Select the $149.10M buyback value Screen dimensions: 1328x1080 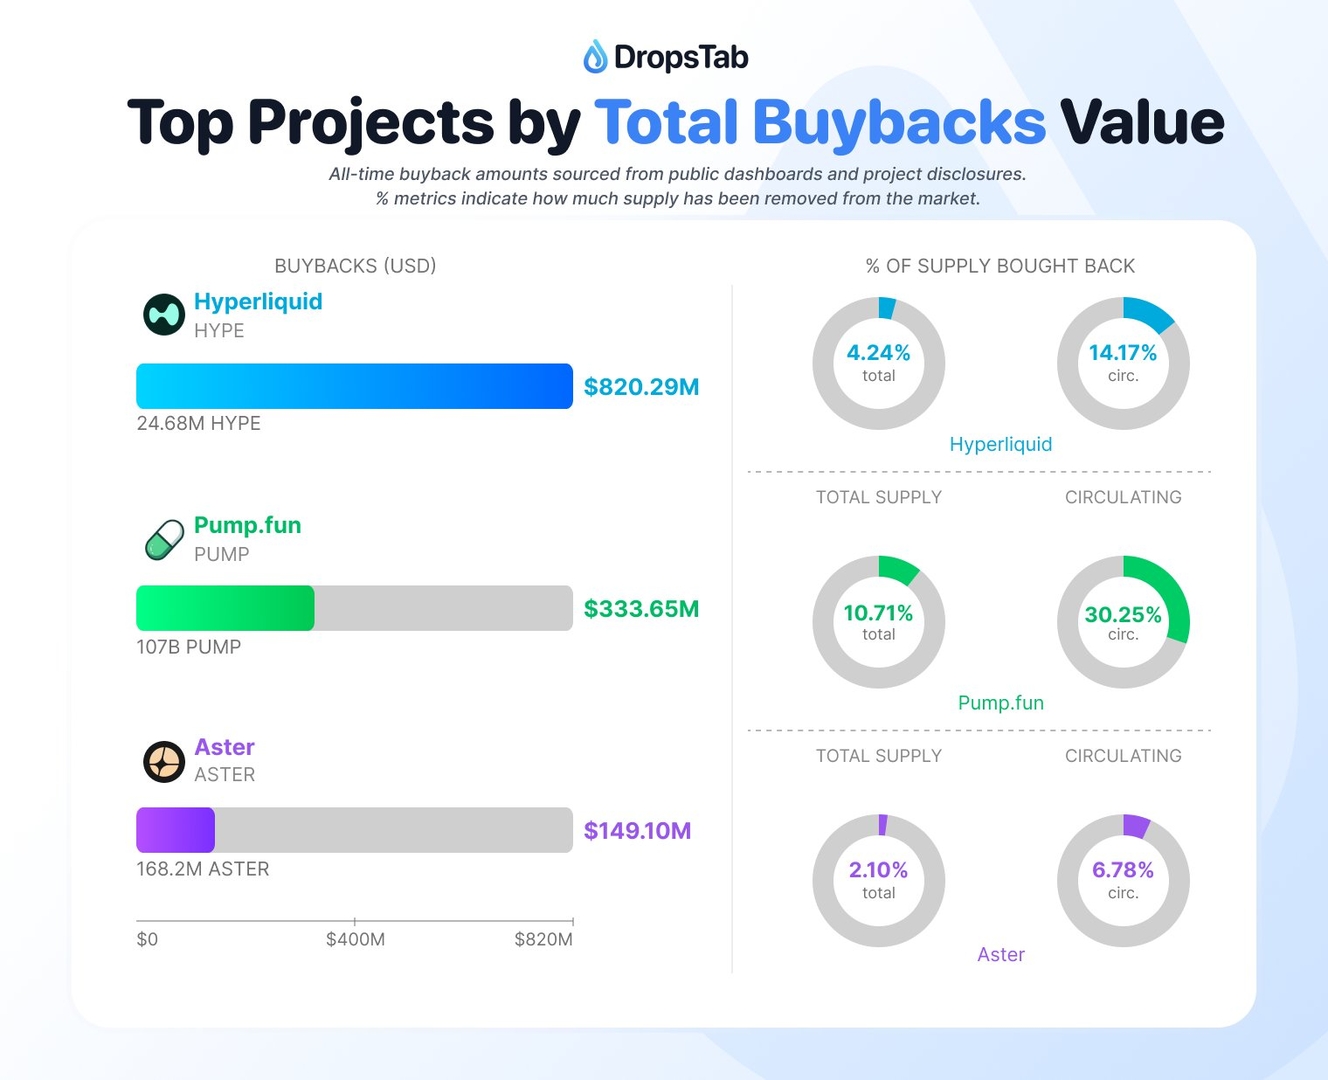[637, 831]
